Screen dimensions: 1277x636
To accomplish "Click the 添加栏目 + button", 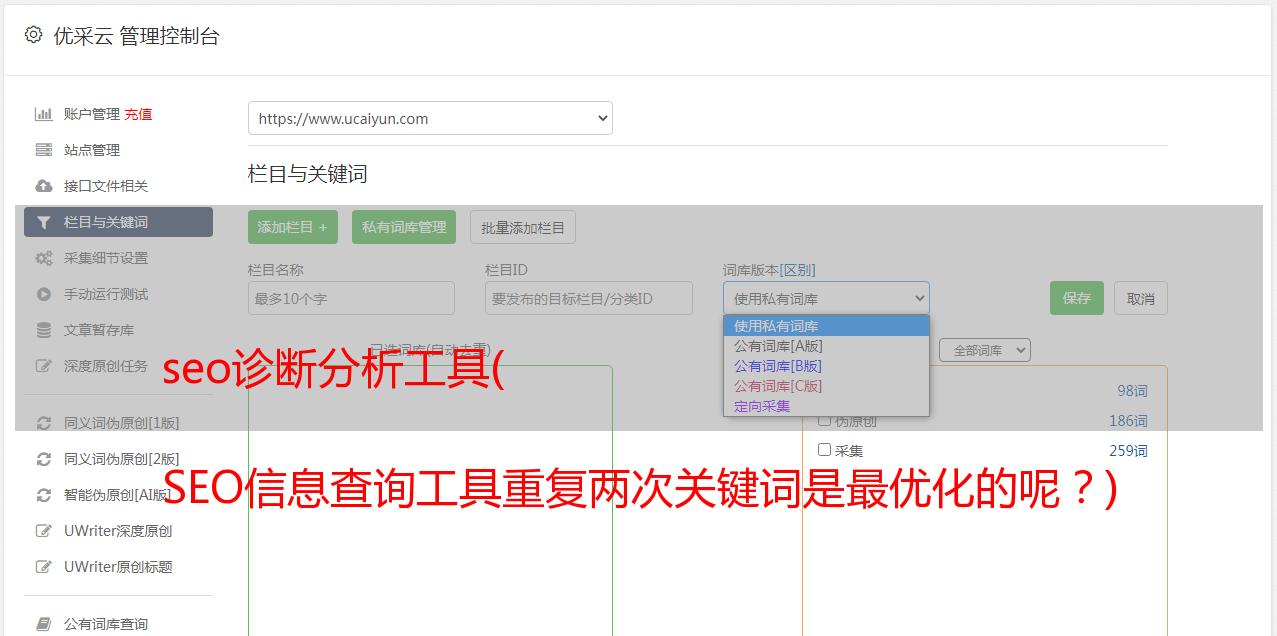I will tap(292, 227).
